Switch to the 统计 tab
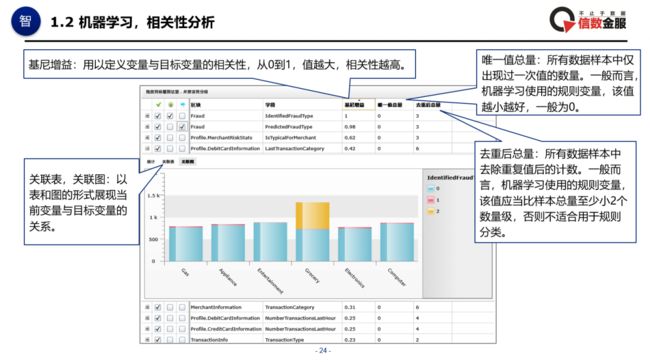Viewport: 650px width, 362px height. point(151,162)
